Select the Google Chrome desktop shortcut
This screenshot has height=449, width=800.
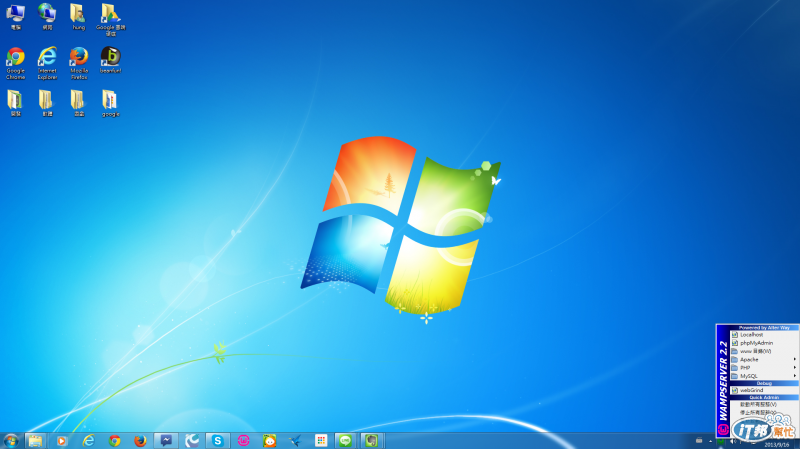click(15, 63)
